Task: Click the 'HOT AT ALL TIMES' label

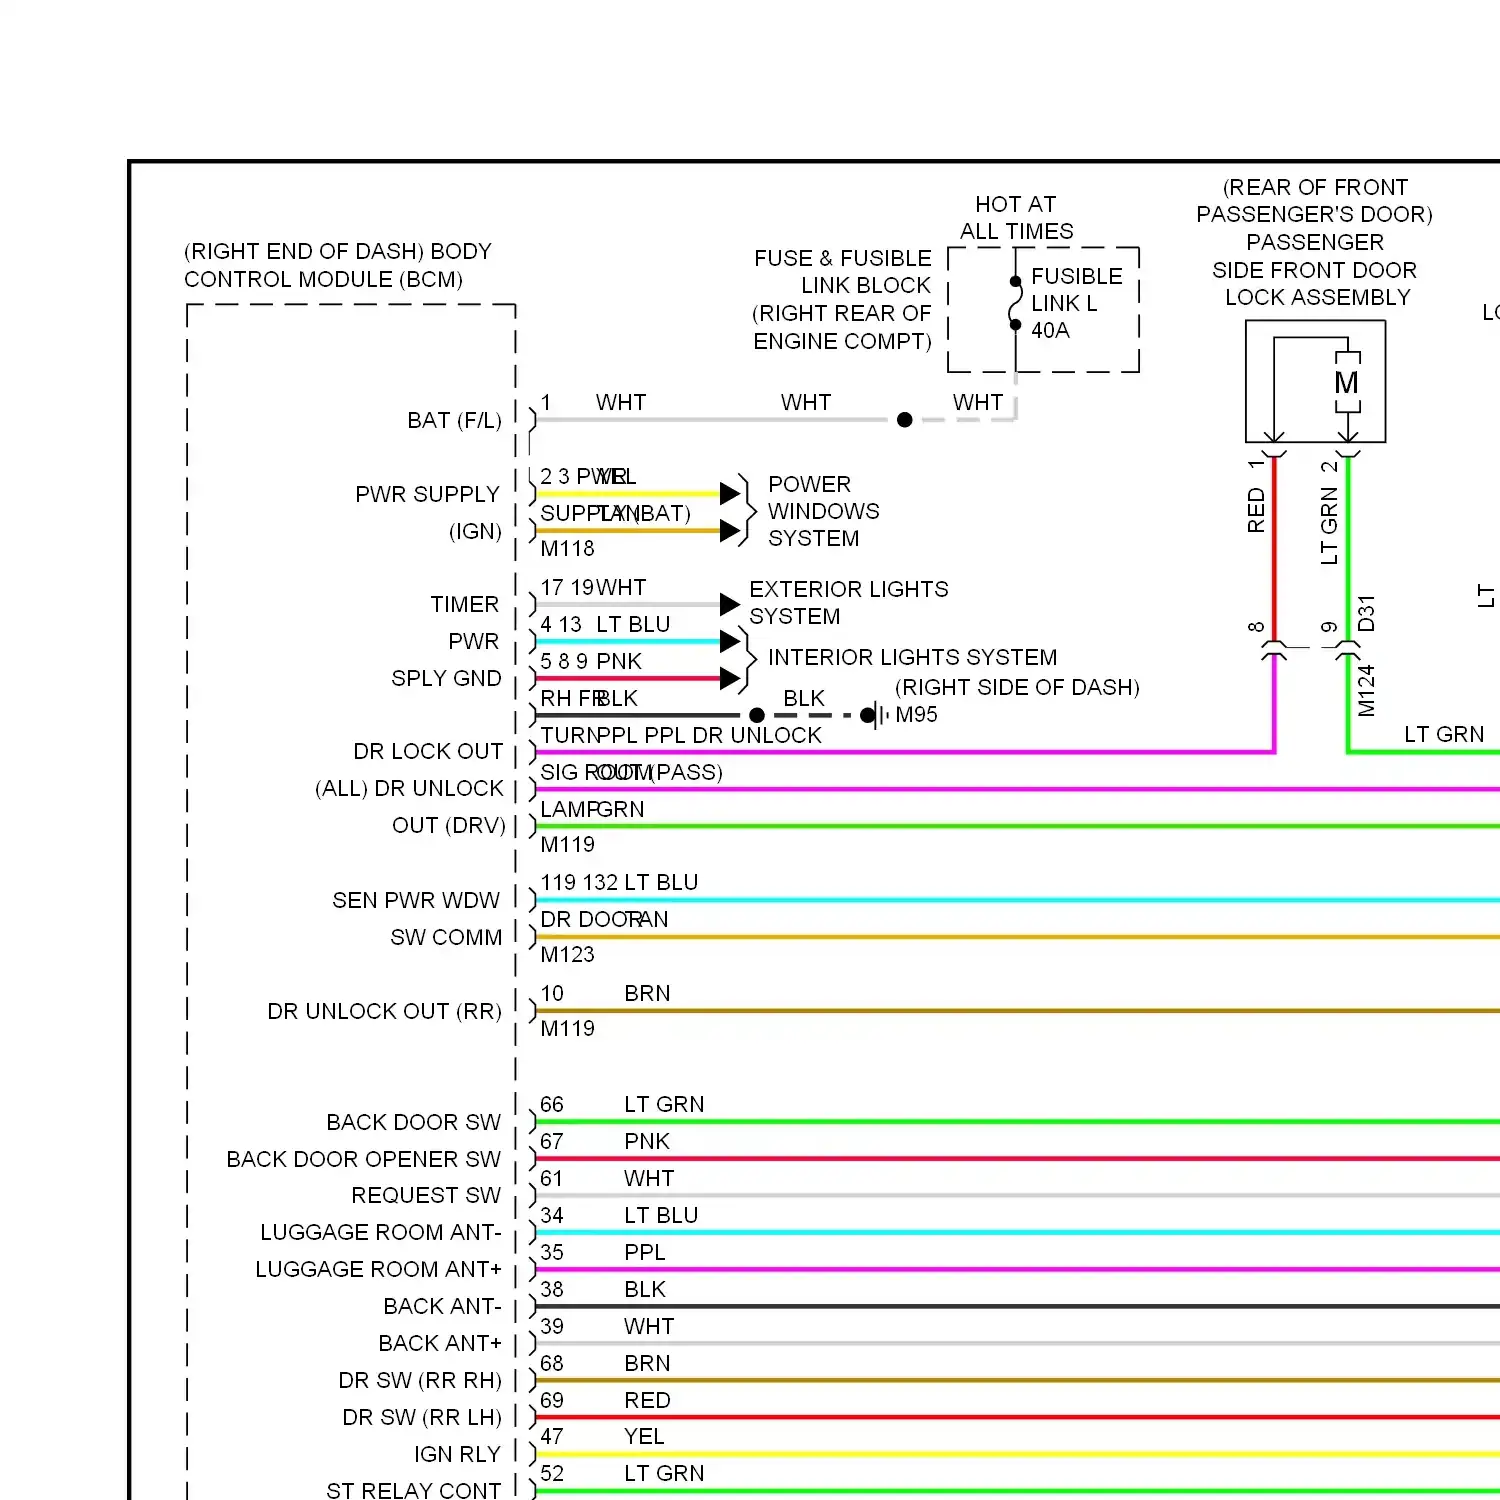Action: click(x=1016, y=218)
